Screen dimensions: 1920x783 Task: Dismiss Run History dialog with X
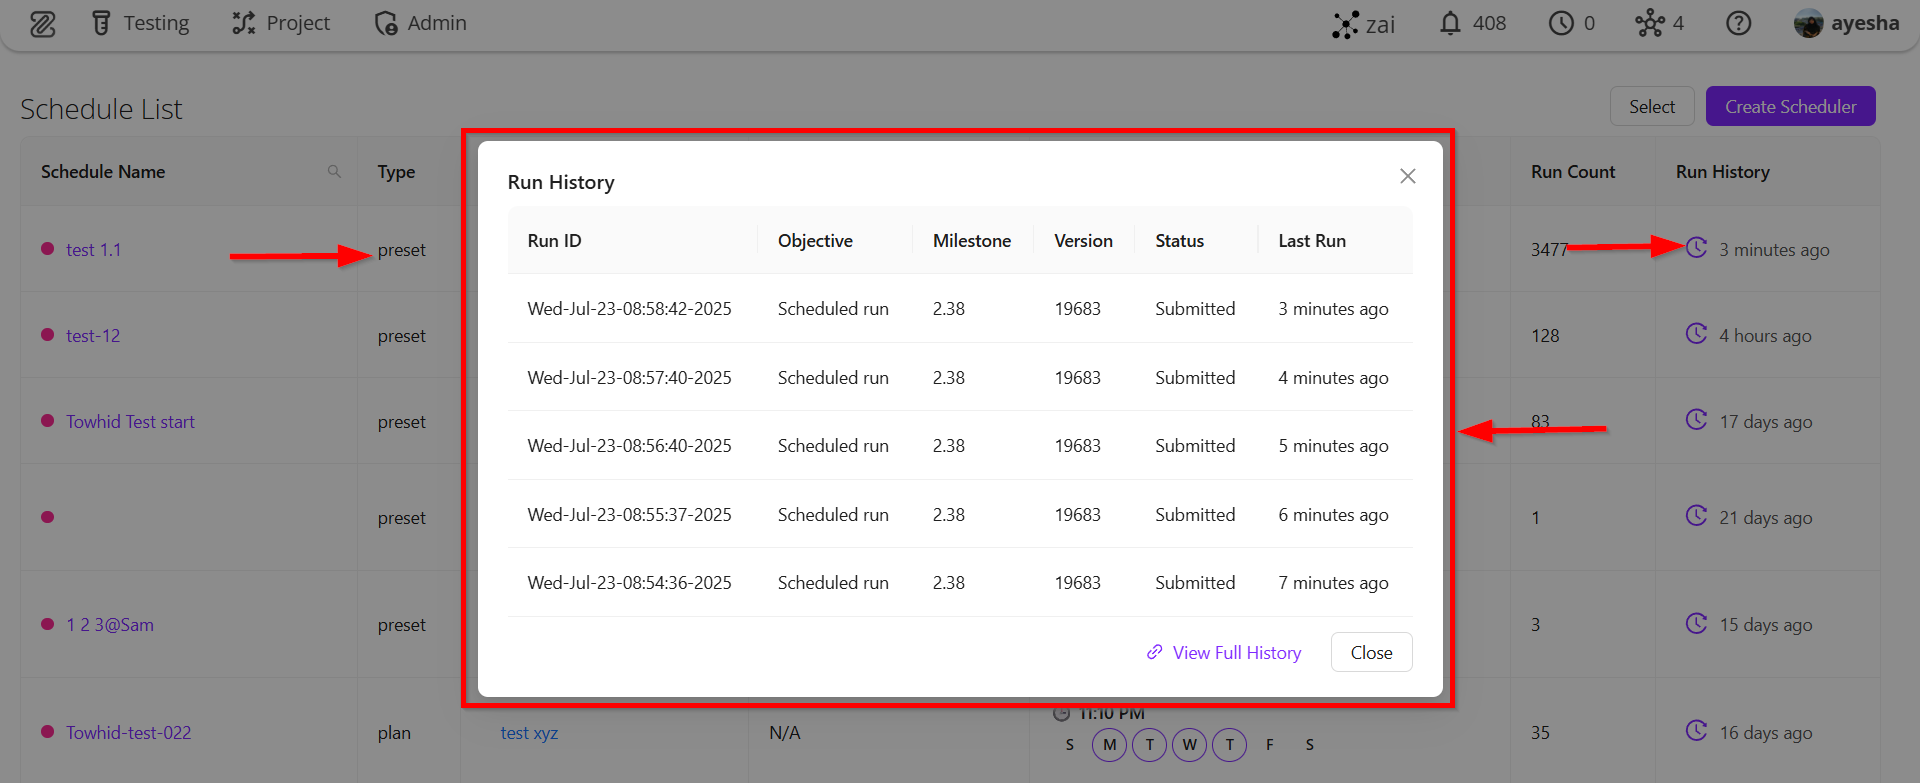1407,176
